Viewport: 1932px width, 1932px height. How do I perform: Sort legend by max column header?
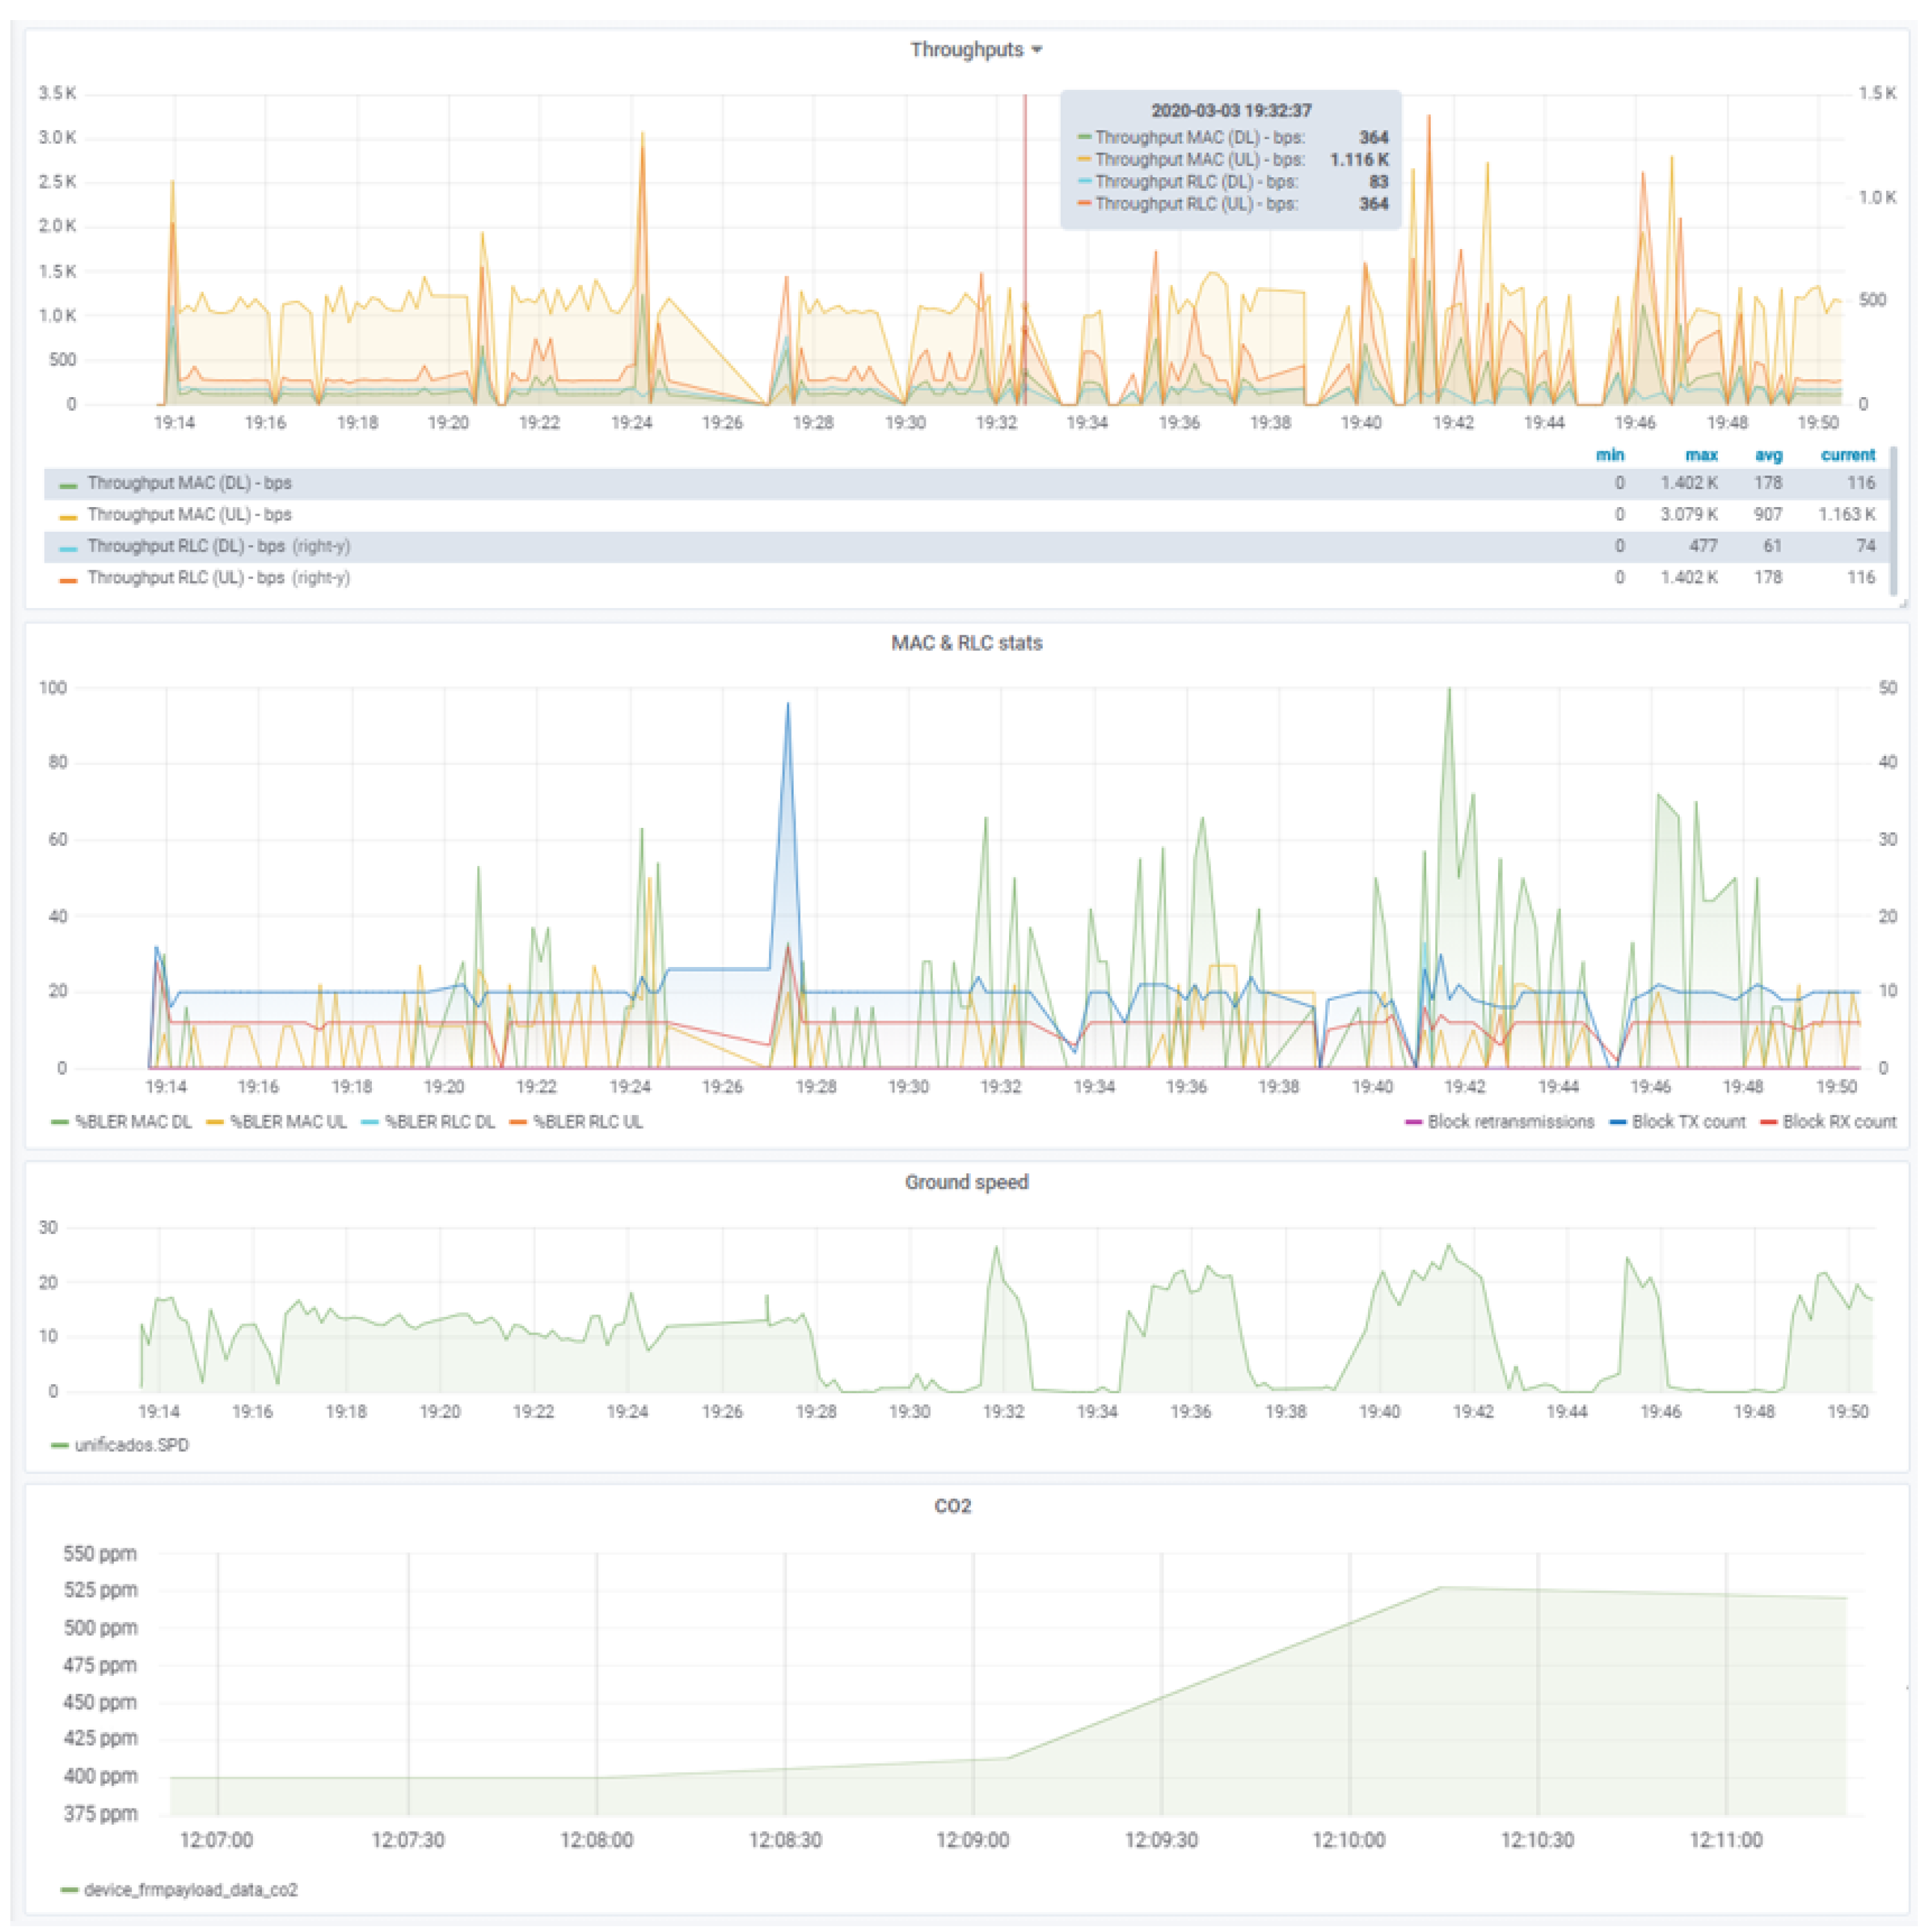tap(1701, 455)
